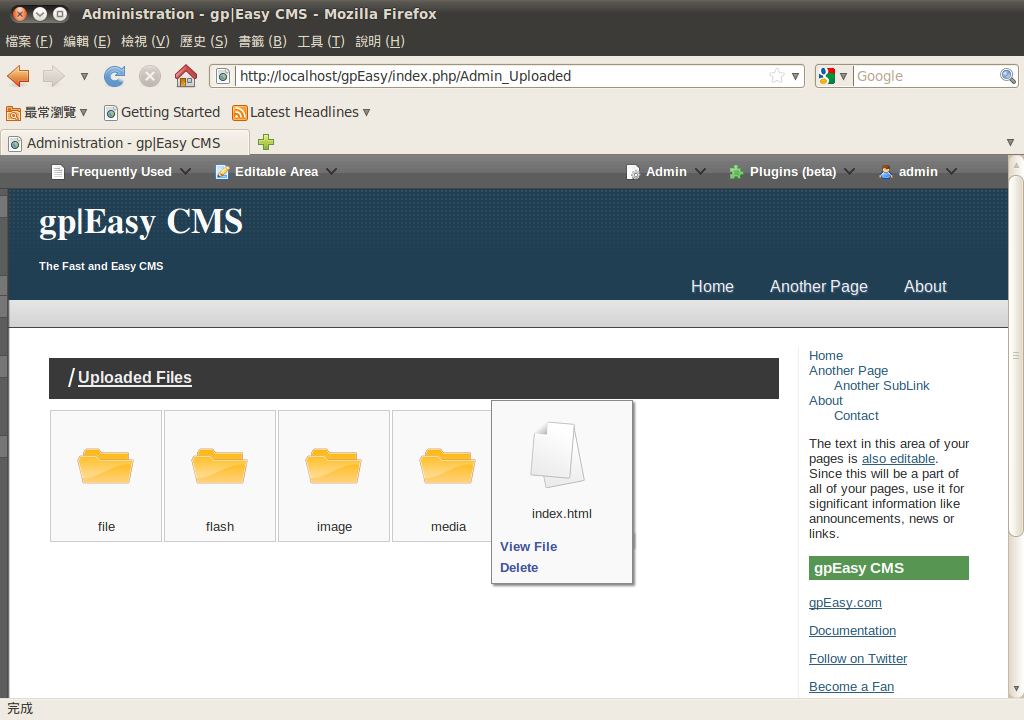Viewport: 1024px width, 720px height.
Task: Open the media folder
Action: 442,476
